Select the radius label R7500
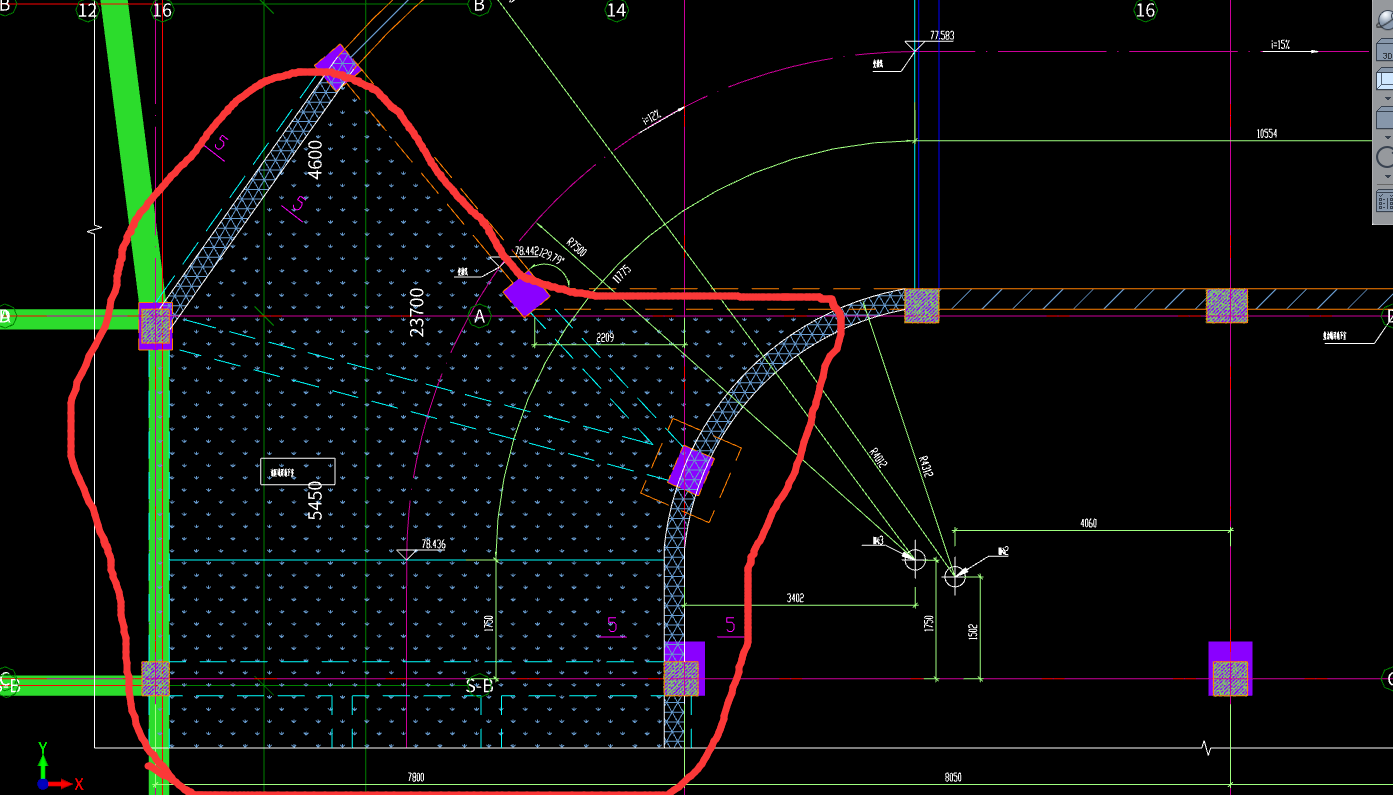Image resolution: width=1393 pixels, height=795 pixels. click(x=577, y=246)
